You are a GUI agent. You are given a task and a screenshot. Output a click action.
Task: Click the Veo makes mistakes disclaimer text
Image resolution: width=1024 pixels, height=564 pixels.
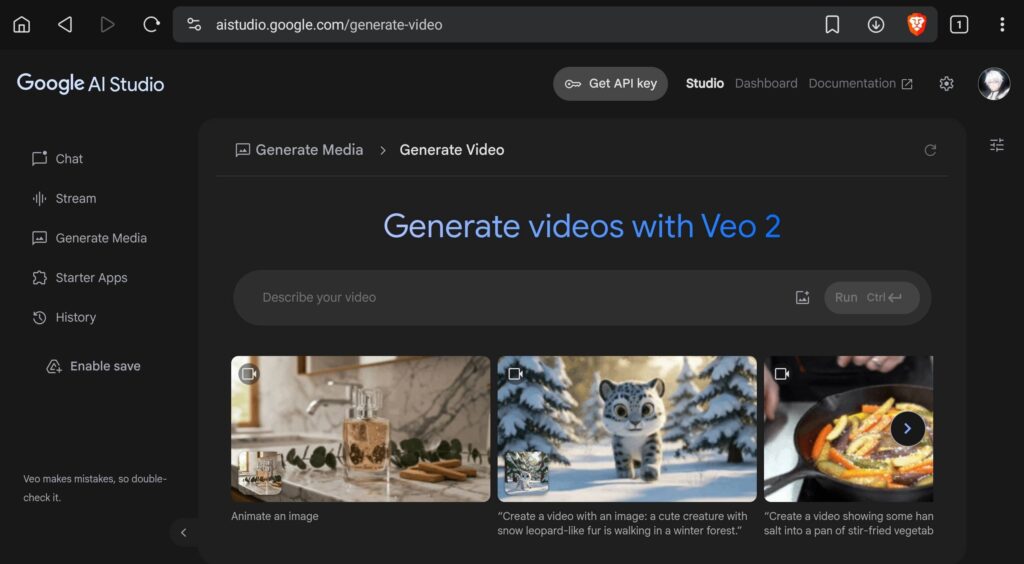pos(95,488)
